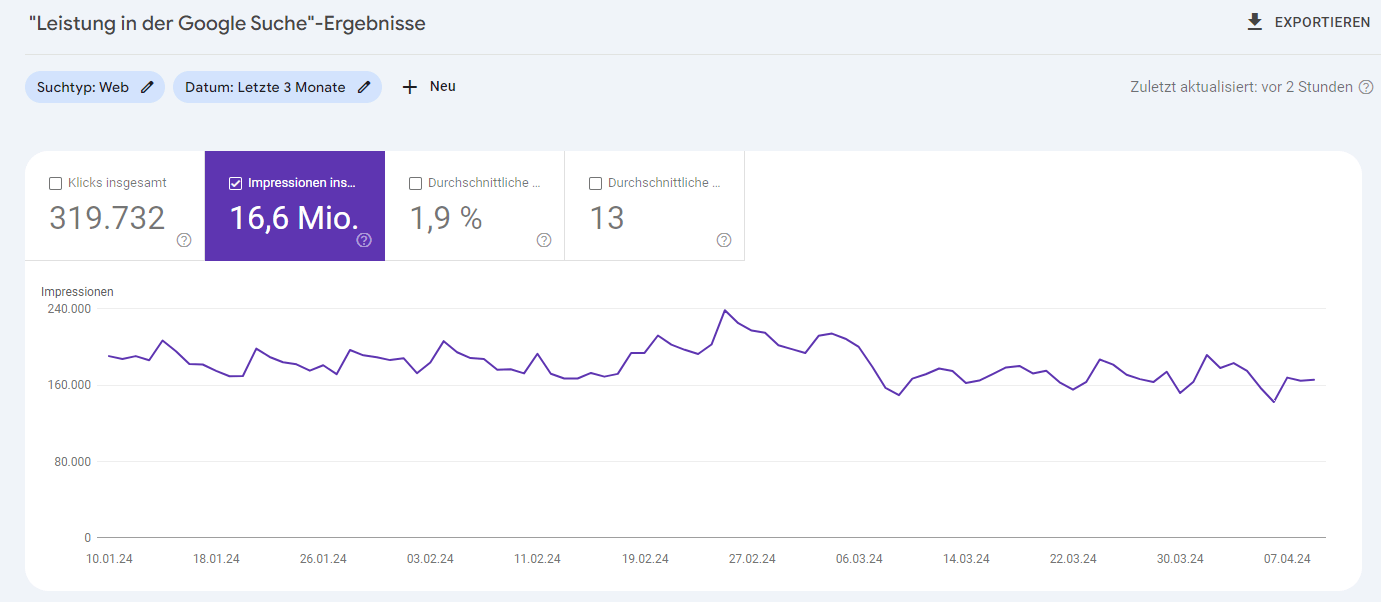Enable the Durchschnittliche Position checkbox

click(x=595, y=182)
